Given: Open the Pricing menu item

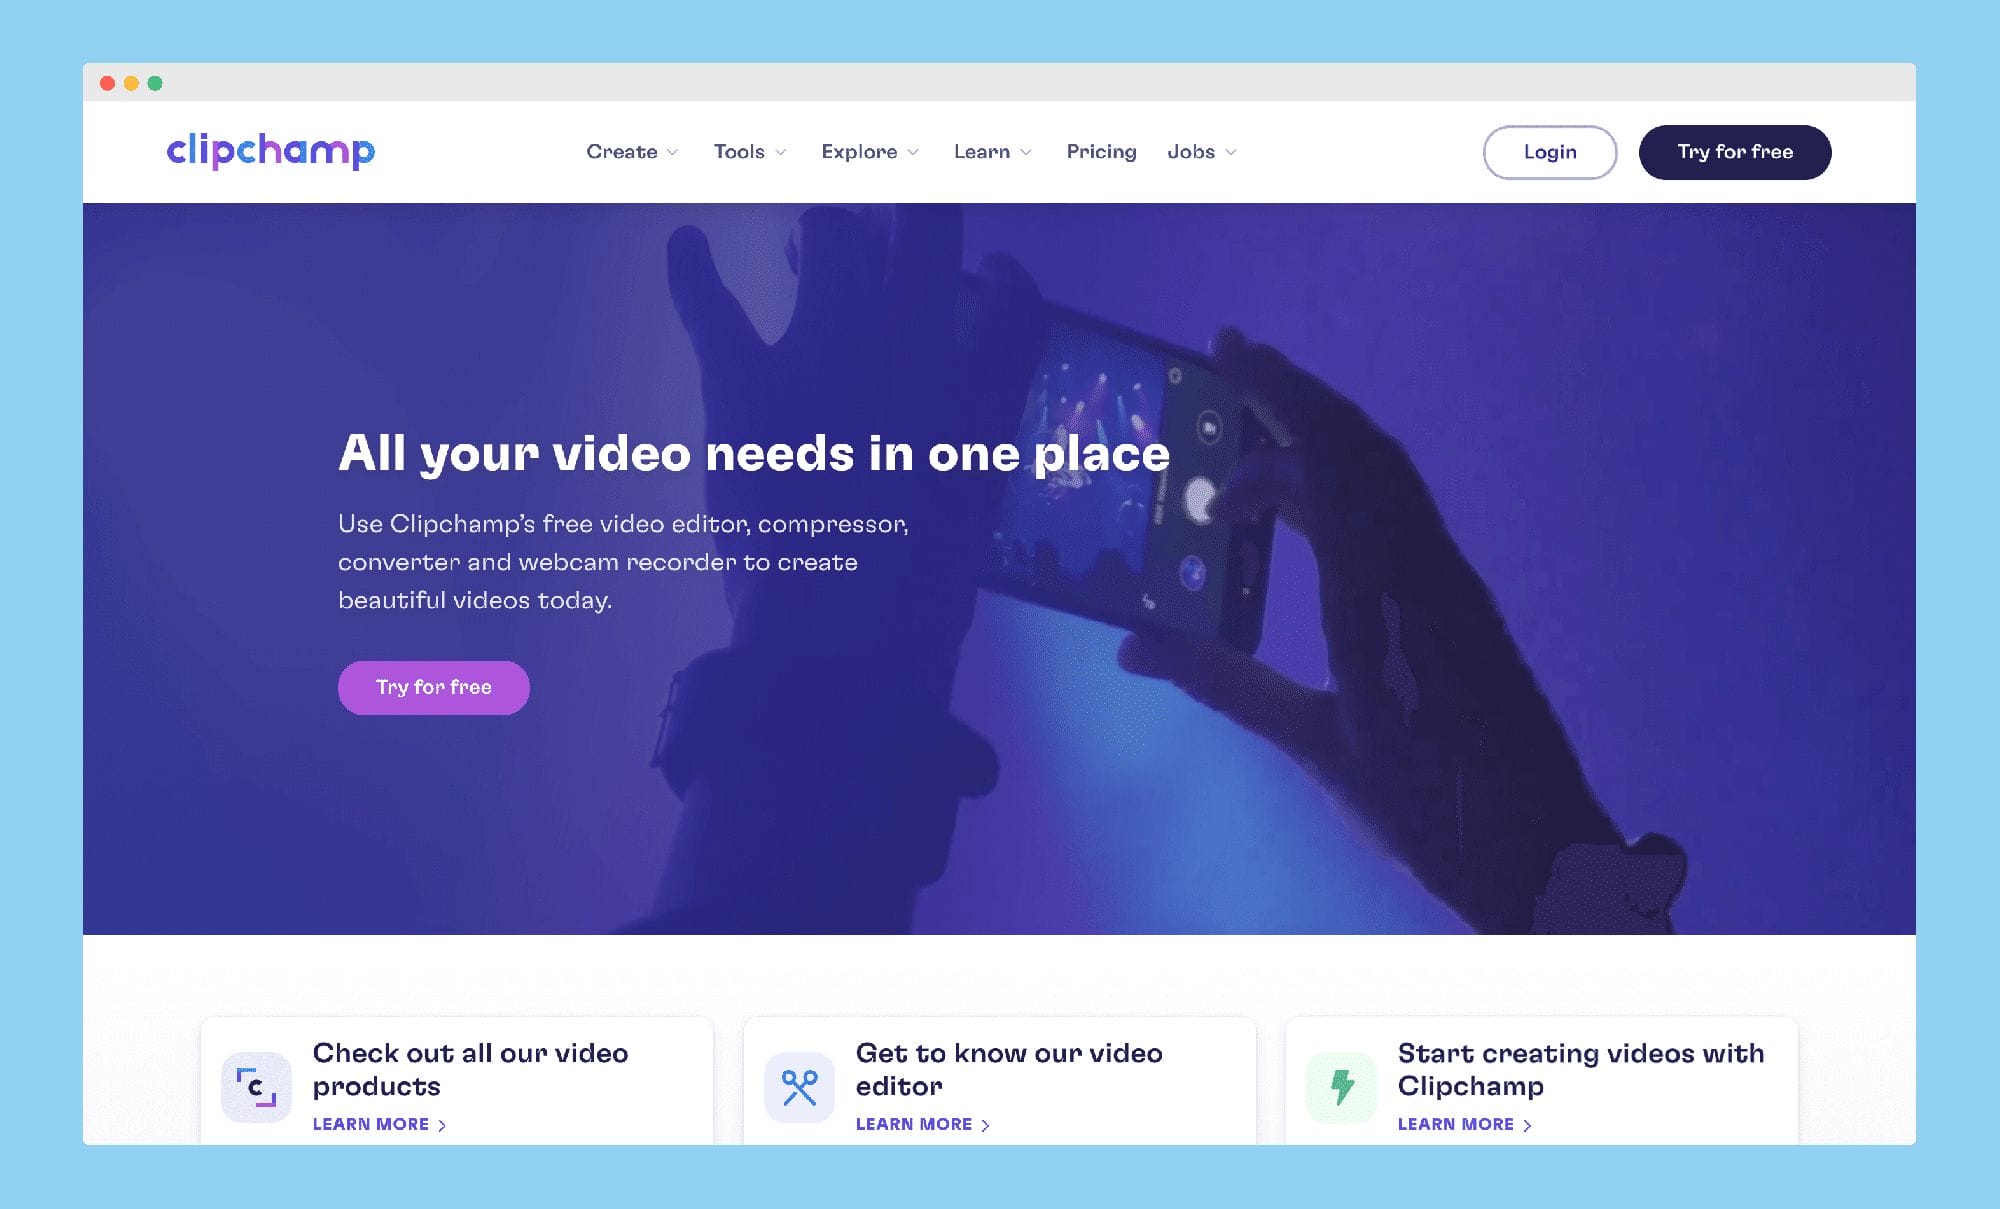Looking at the screenshot, I should pos(1100,151).
